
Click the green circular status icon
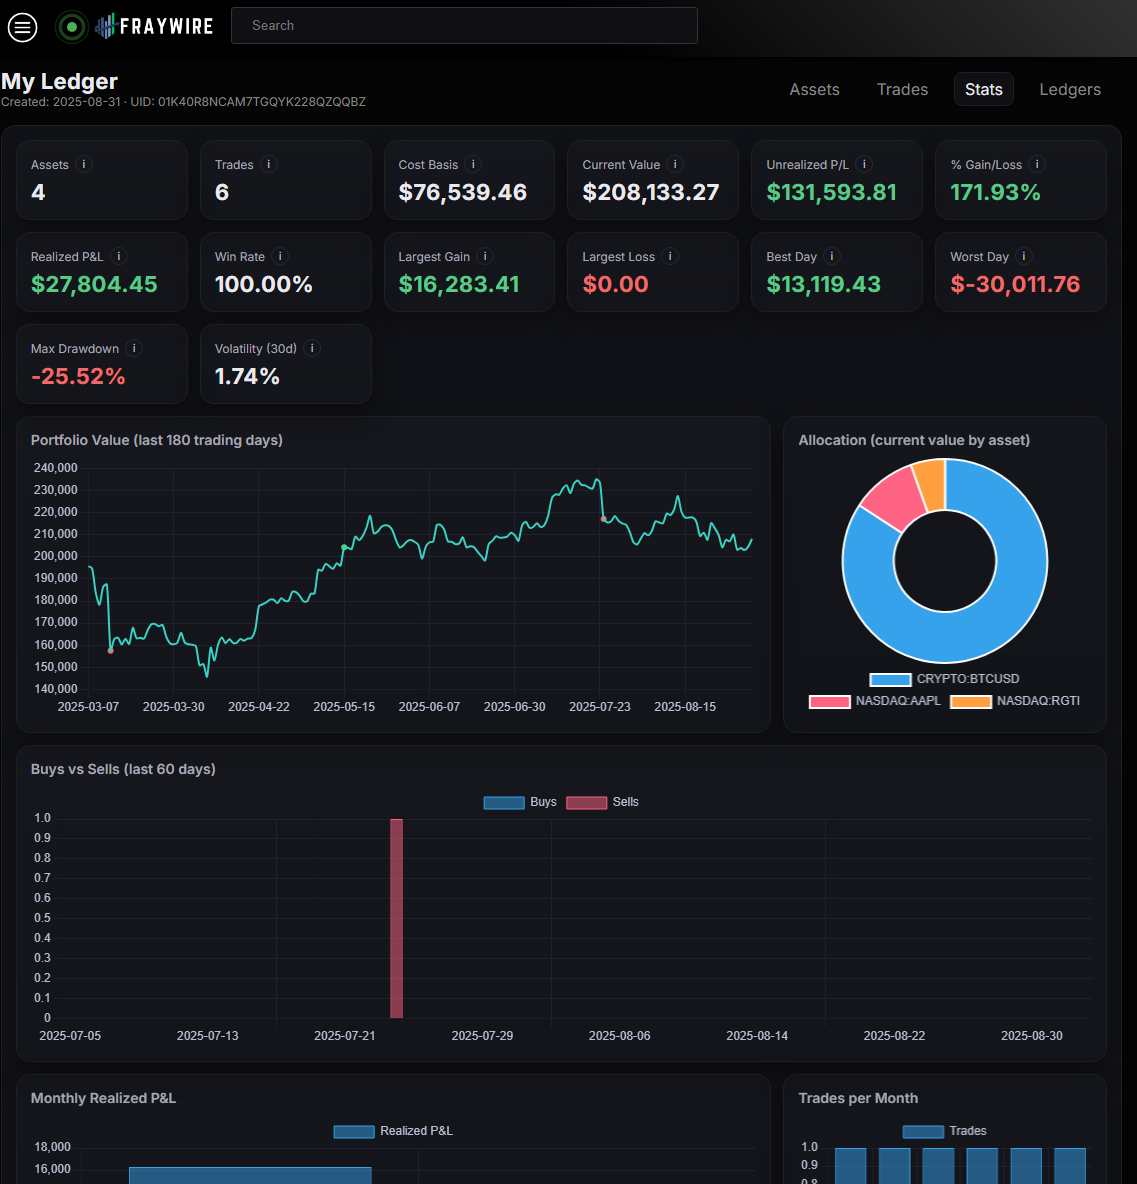click(71, 27)
